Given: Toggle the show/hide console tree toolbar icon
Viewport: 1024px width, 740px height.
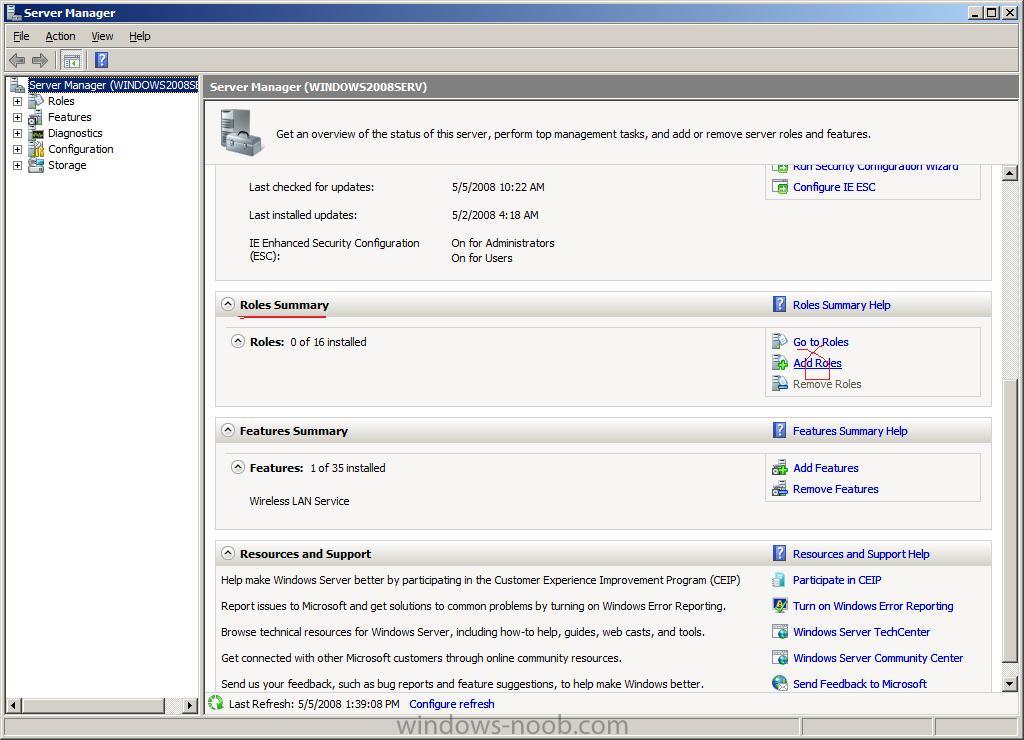Looking at the screenshot, I should 72,61.
